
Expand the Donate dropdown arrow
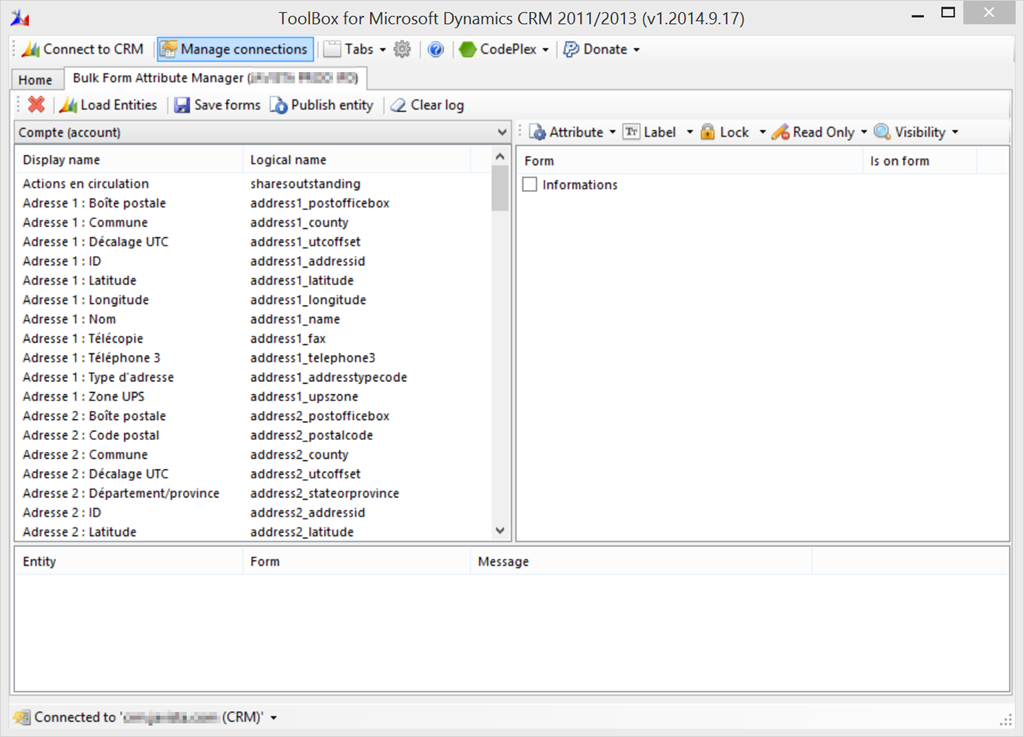click(636, 50)
